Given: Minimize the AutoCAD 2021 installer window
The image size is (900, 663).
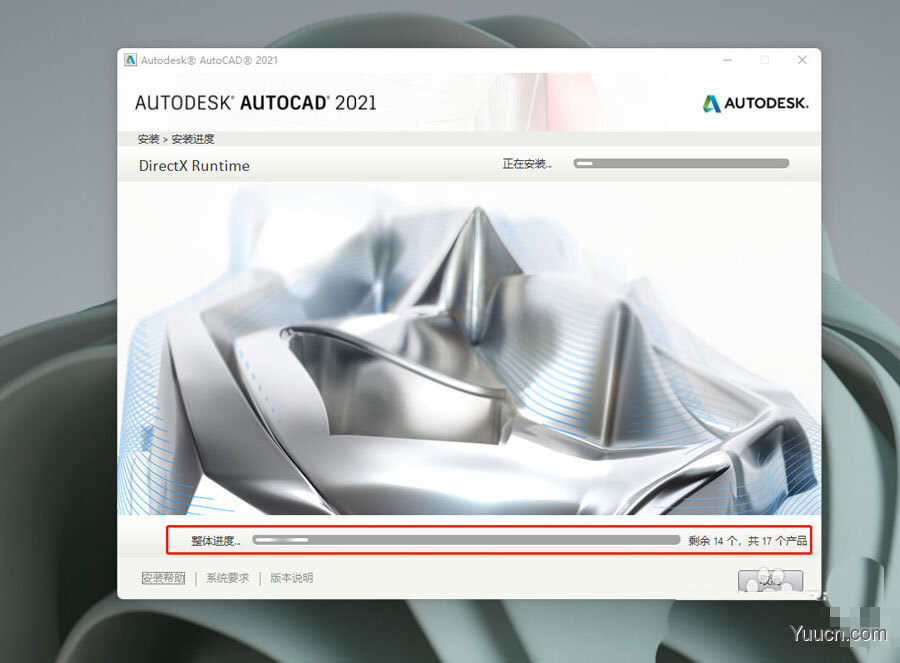Looking at the screenshot, I should tap(727, 60).
